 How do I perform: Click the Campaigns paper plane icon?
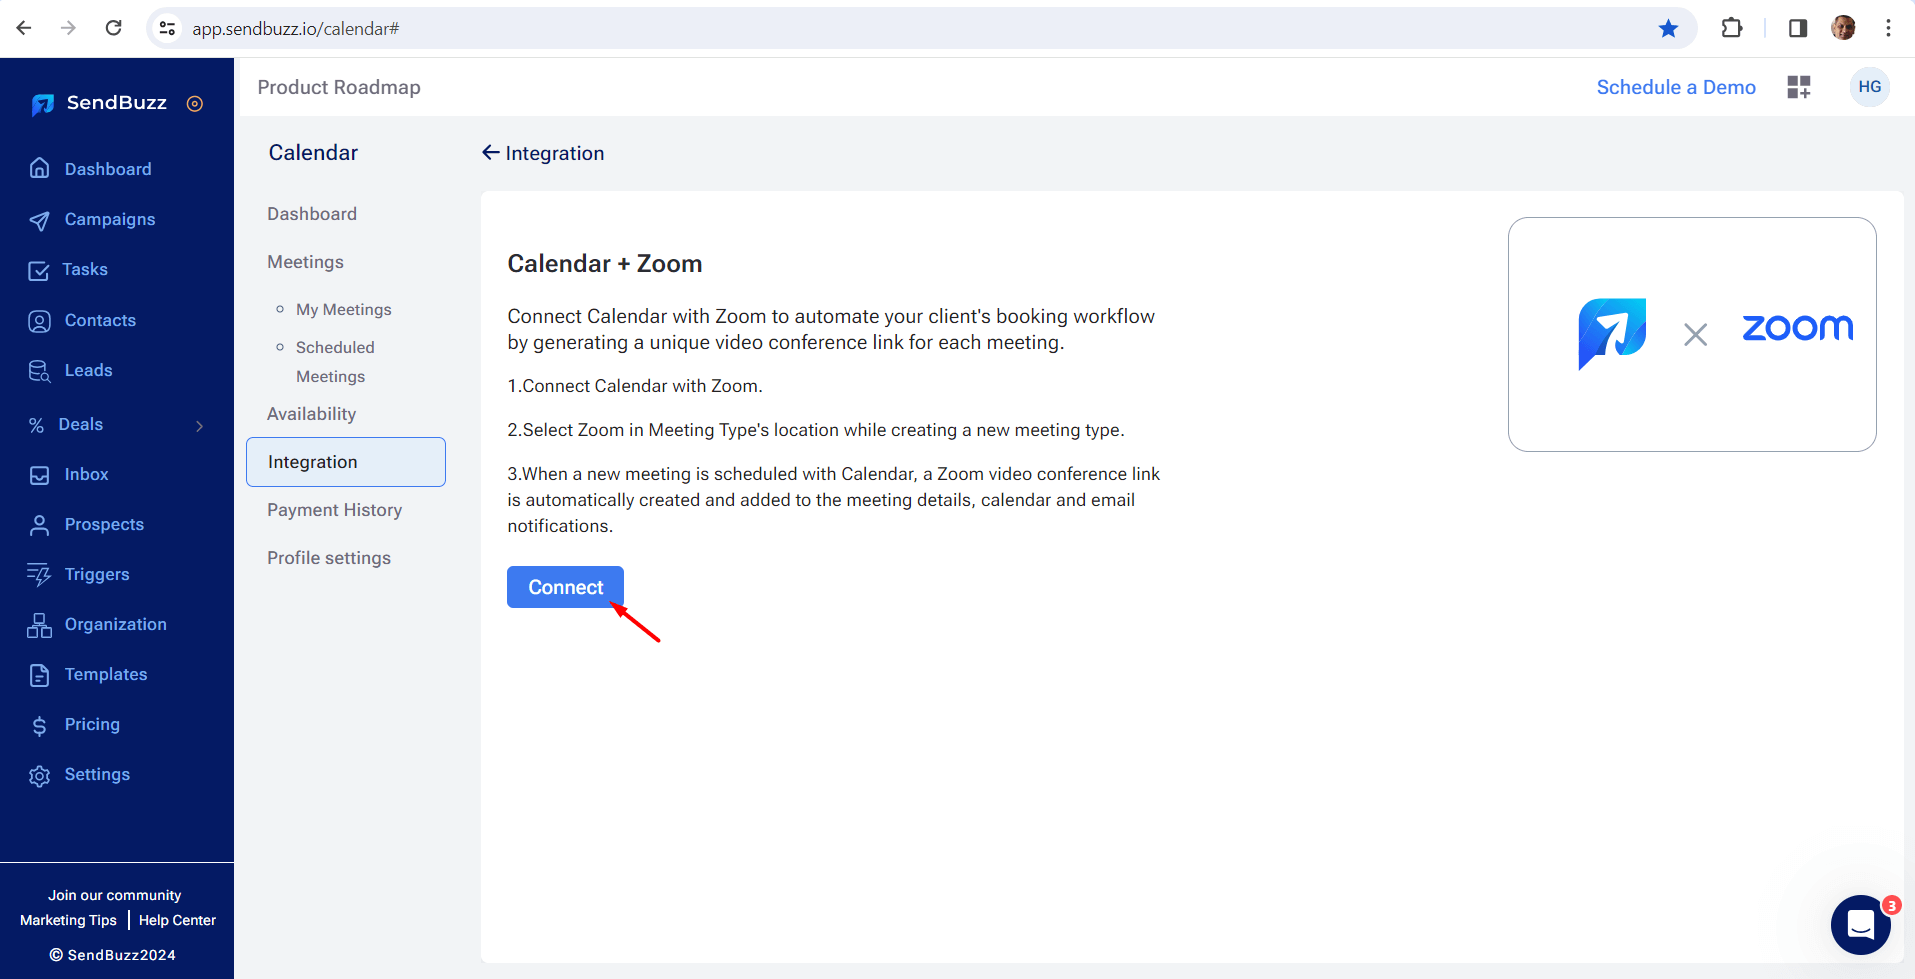click(39, 220)
